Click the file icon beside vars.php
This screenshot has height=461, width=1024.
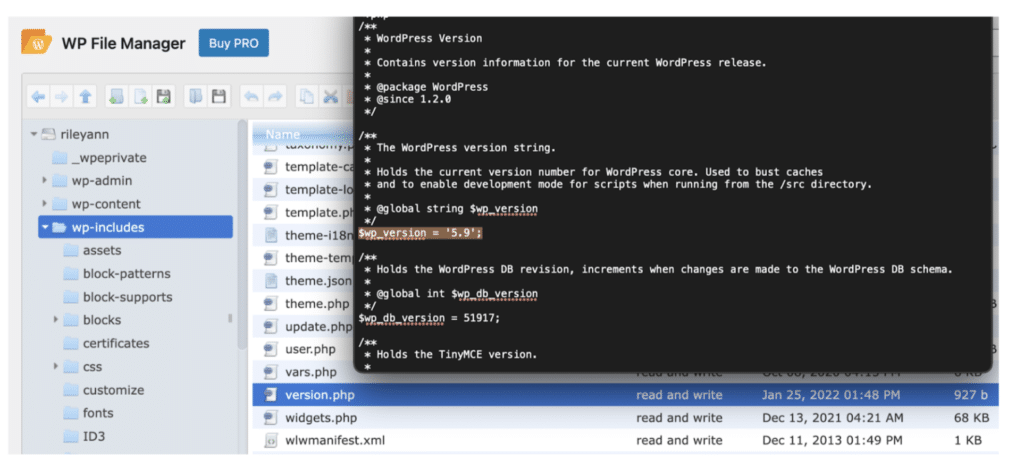pos(270,372)
